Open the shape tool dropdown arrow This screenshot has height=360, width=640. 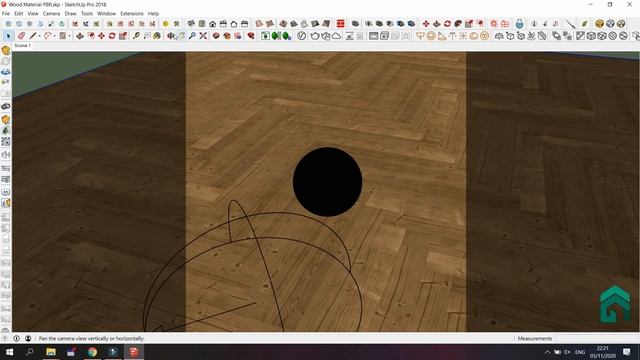(x=69, y=36)
